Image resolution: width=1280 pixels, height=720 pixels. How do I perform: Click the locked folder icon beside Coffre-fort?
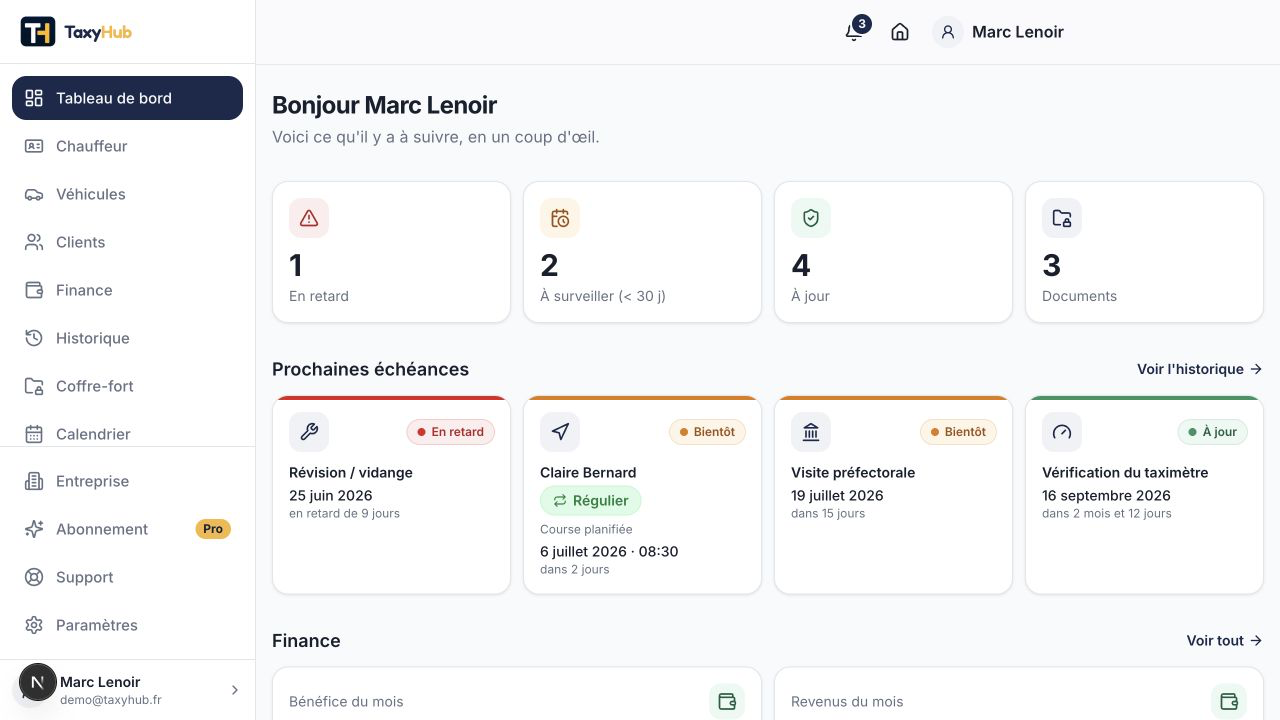pos(34,386)
